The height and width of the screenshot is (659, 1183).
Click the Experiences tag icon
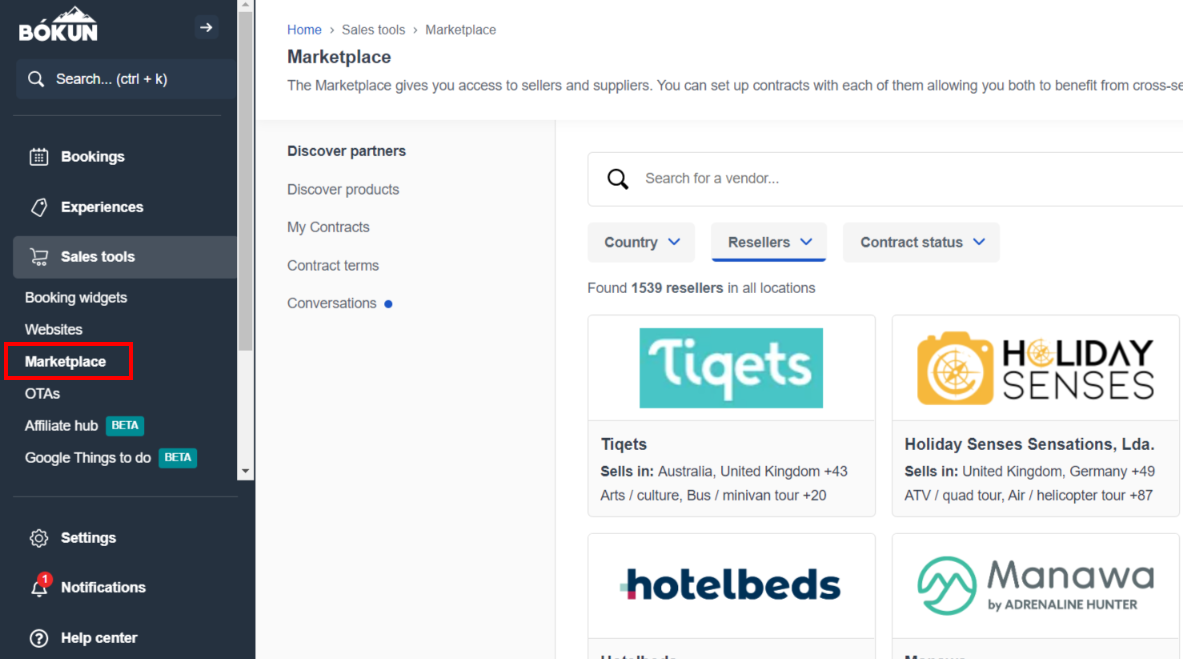click(38, 207)
